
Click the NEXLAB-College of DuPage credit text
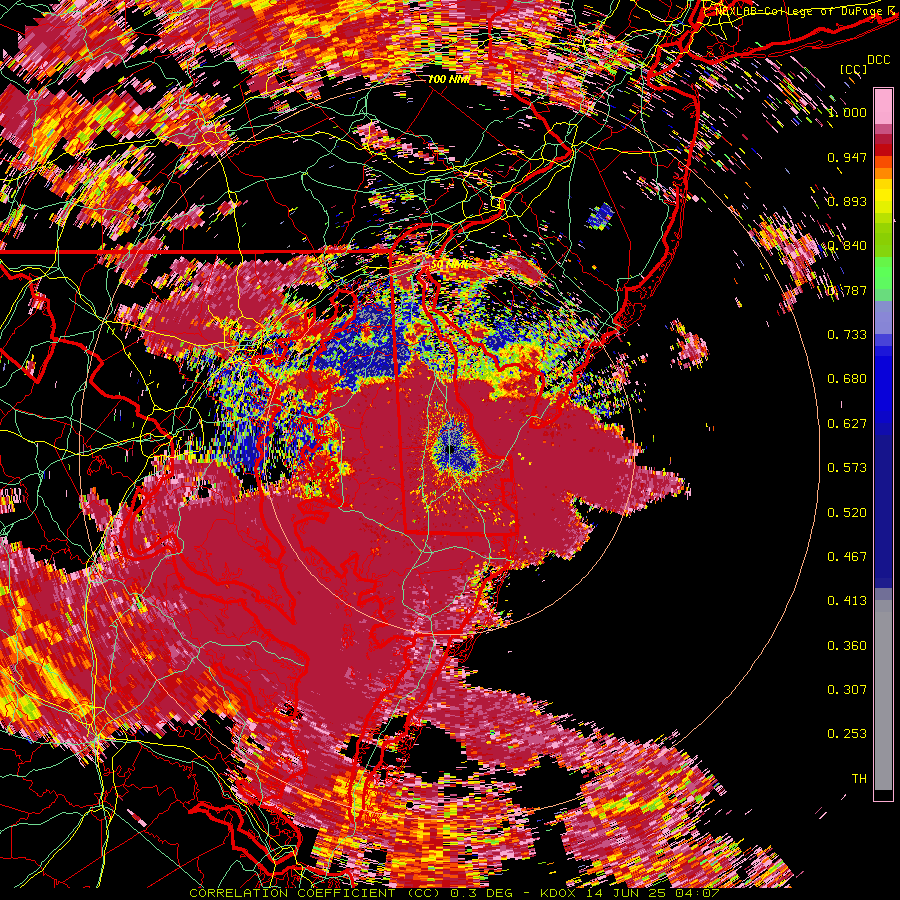click(x=804, y=11)
